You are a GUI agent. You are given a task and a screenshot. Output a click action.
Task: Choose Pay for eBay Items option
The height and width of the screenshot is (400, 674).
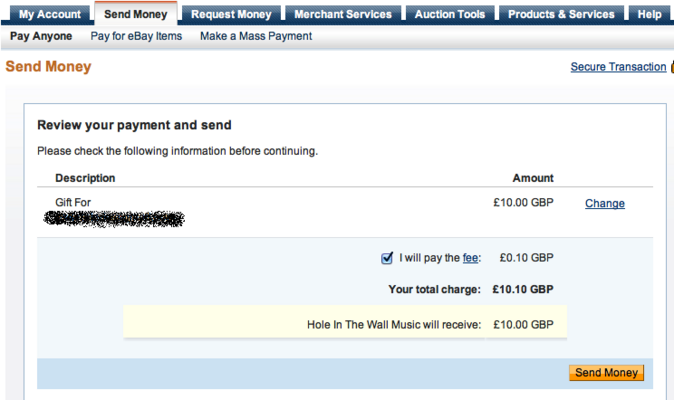pyautogui.click(x=136, y=36)
